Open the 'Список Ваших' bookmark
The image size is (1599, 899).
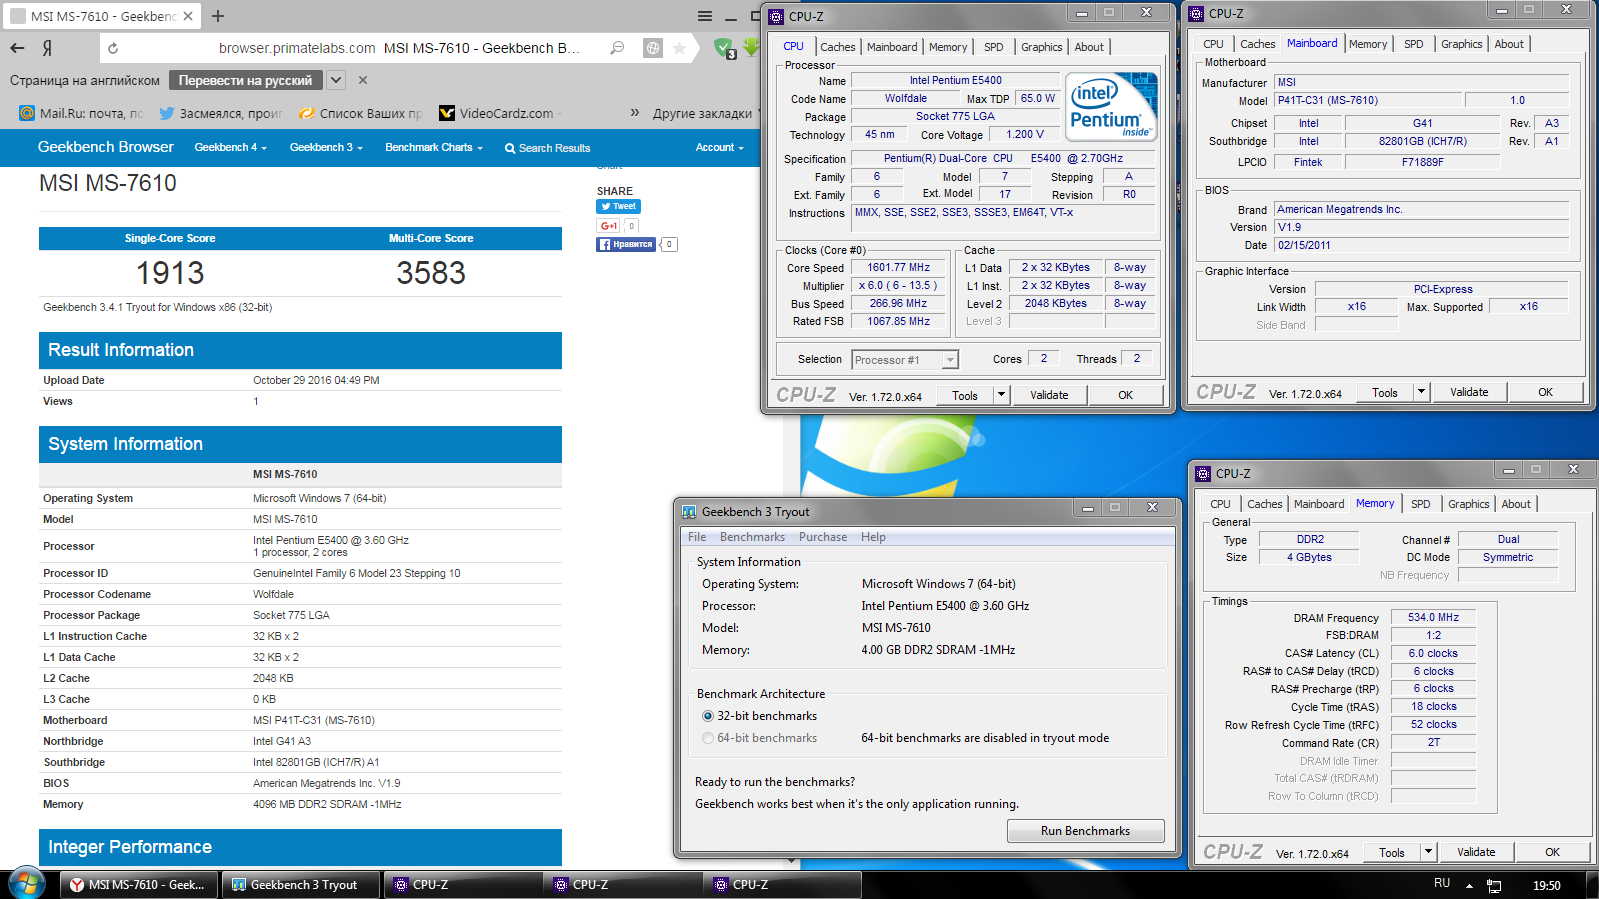pyautogui.click(x=361, y=113)
